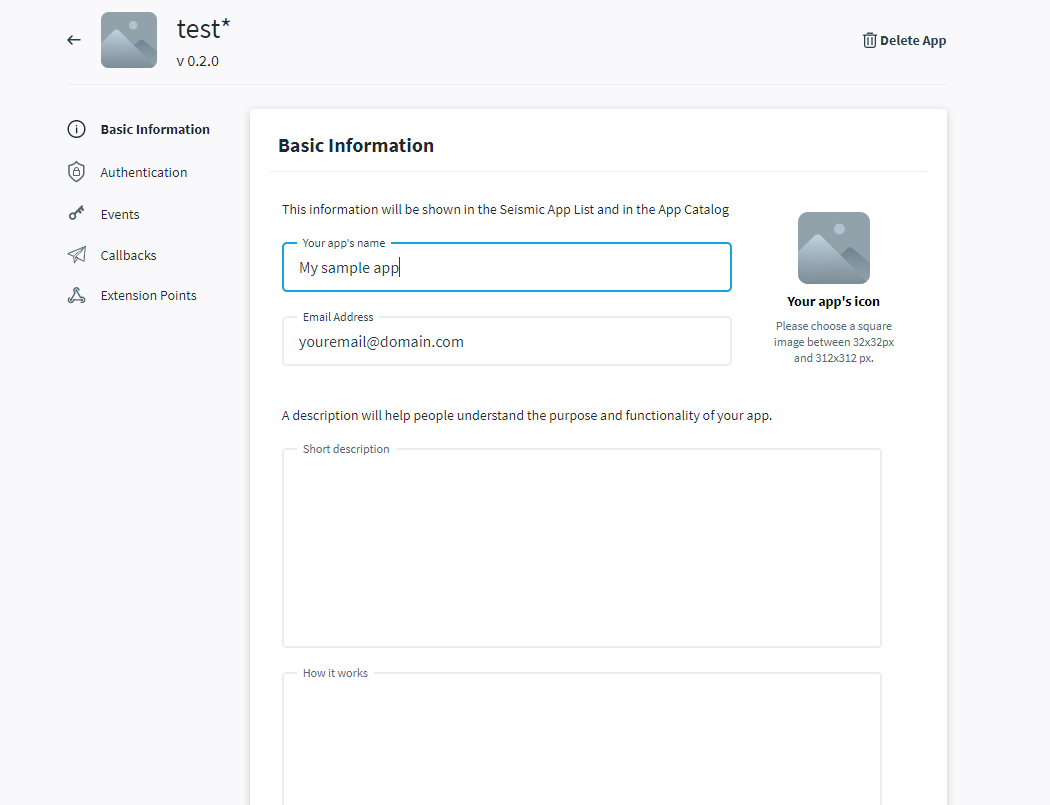Focus the Your app's name field
1050x805 pixels.
click(507, 267)
